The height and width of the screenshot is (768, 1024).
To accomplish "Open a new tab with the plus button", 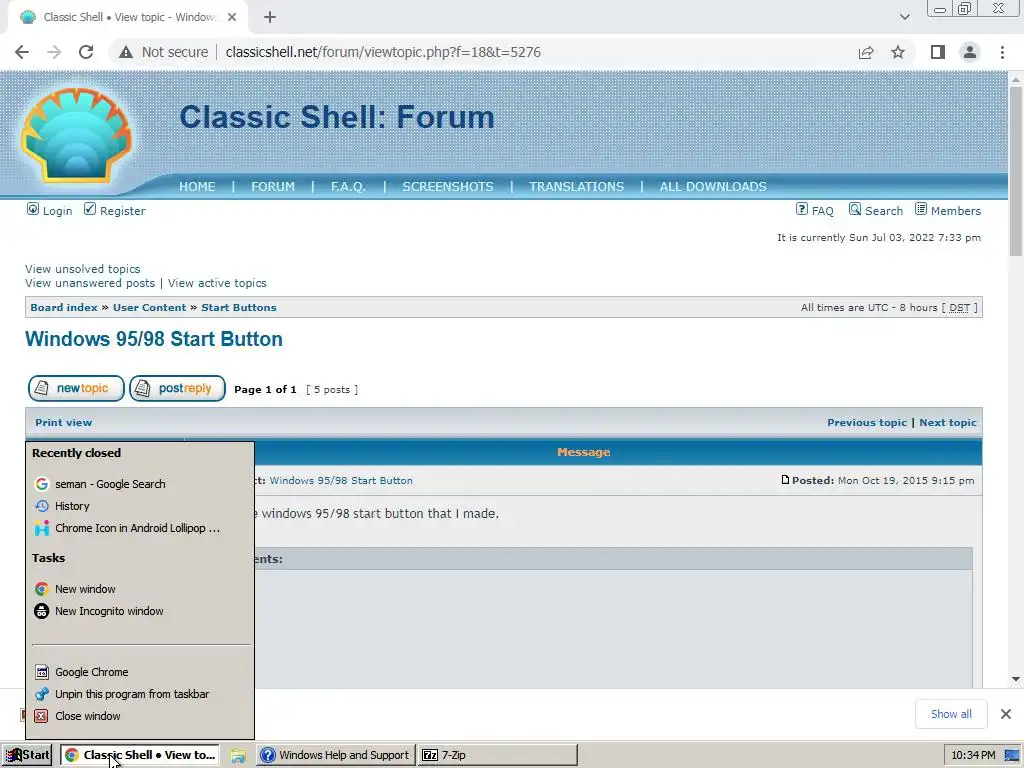I will coord(270,18).
